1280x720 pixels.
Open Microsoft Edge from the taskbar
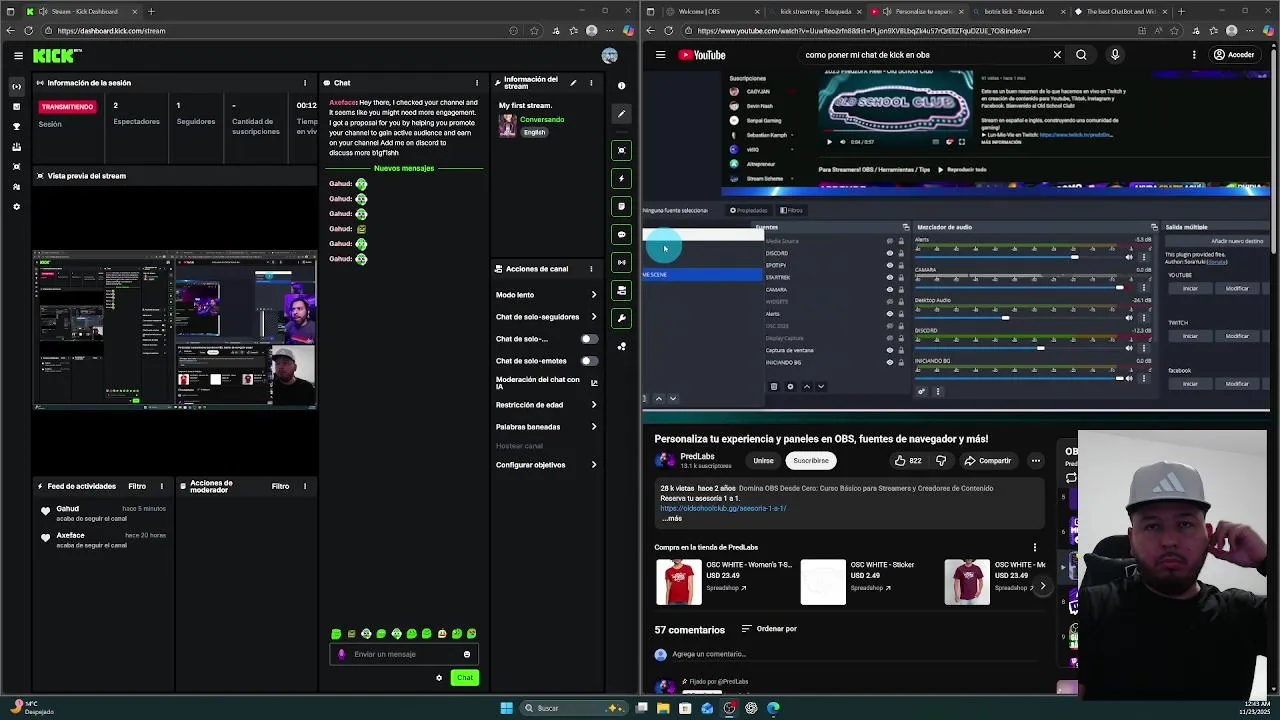click(773, 708)
